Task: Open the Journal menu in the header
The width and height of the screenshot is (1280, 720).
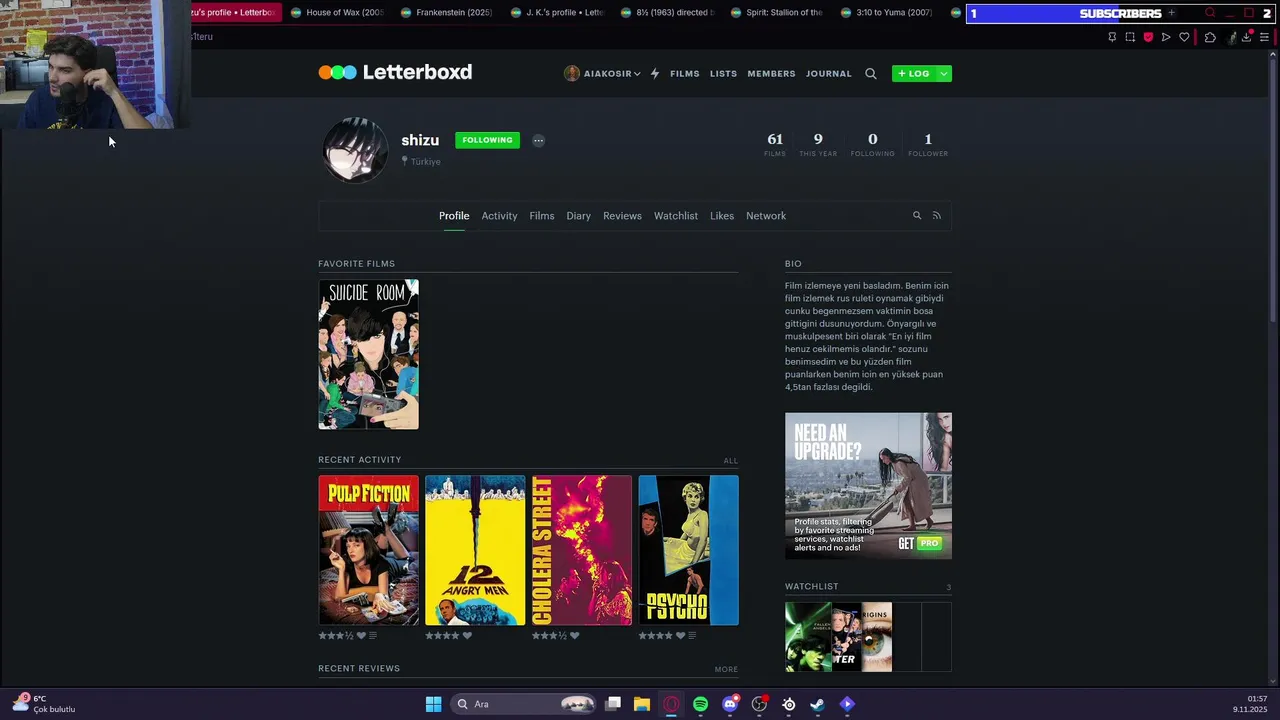Action: (x=829, y=74)
